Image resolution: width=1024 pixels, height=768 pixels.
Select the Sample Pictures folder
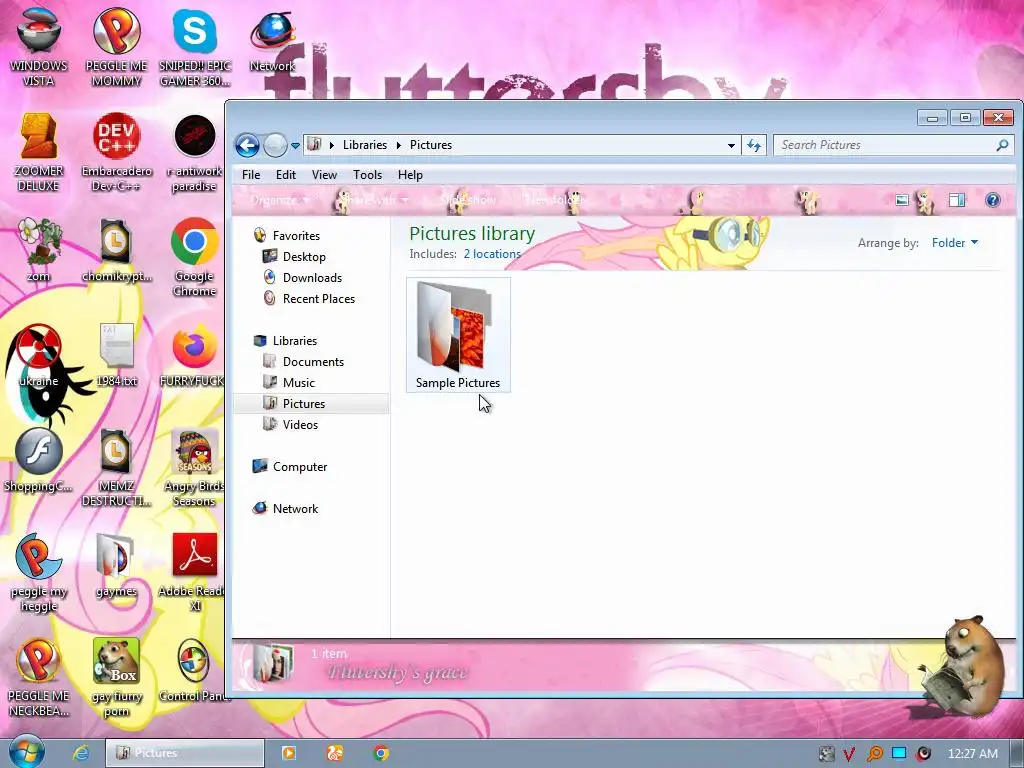click(x=458, y=335)
